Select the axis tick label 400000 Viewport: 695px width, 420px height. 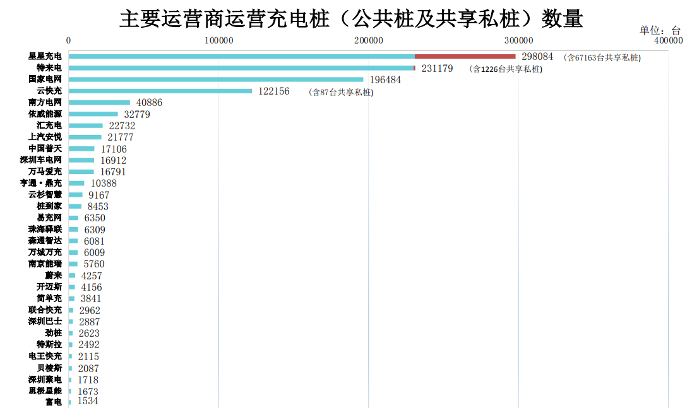pyautogui.click(x=668, y=41)
